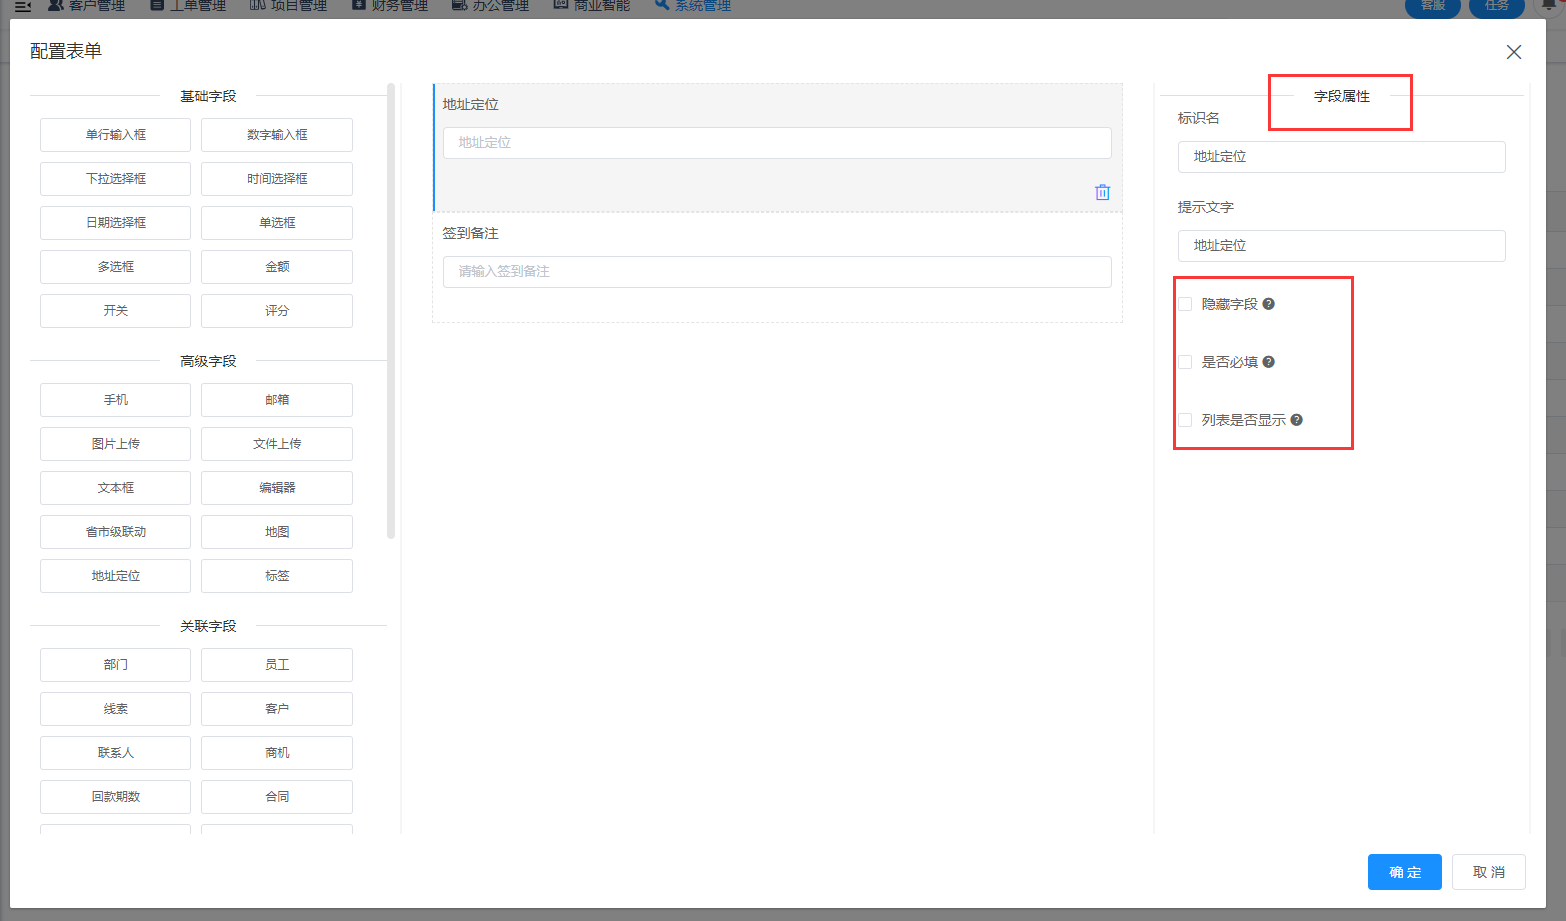This screenshot has width=1566, height=921.
Task: Toggle the 列表是否显示 checkbox
Action: click(1185, 420)
